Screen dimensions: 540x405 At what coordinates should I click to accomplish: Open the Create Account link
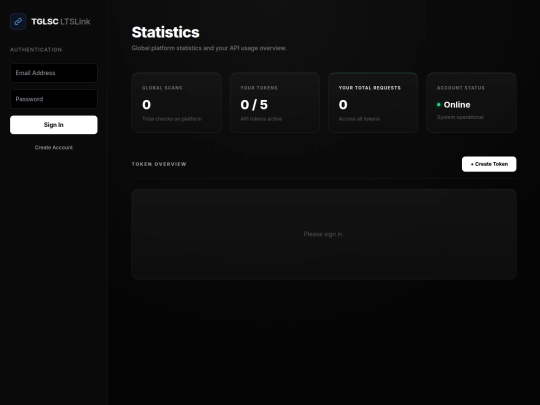coord(54,147)
